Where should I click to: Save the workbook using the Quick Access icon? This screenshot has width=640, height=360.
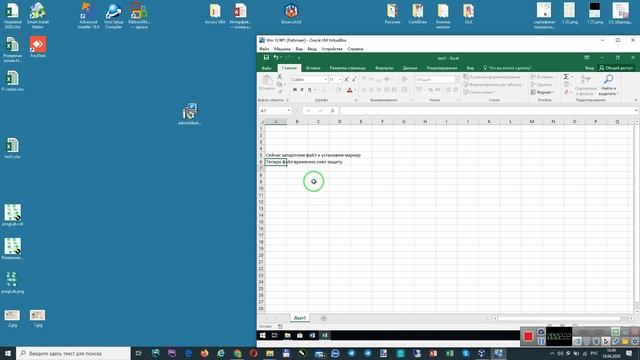[266, 58]
